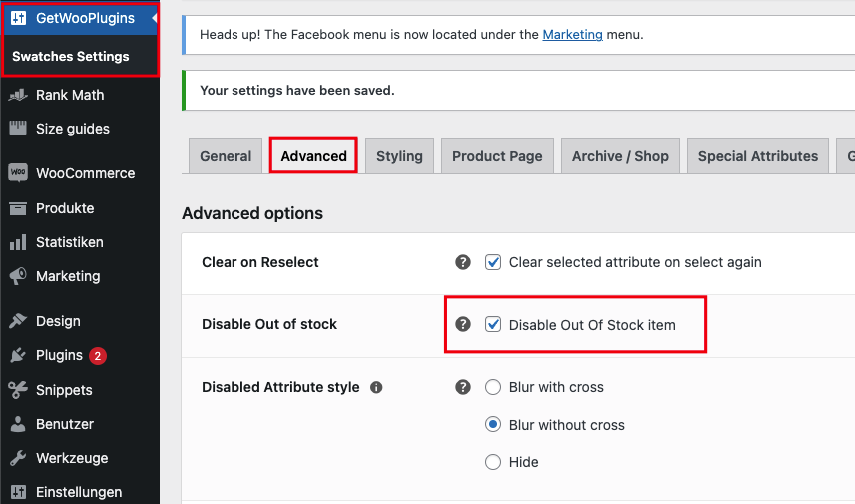The width and height of the screenshot is (855, 504).
Task: Open the Archive / Shop tab
Action: pyautogui.click(x=620, y=156)
